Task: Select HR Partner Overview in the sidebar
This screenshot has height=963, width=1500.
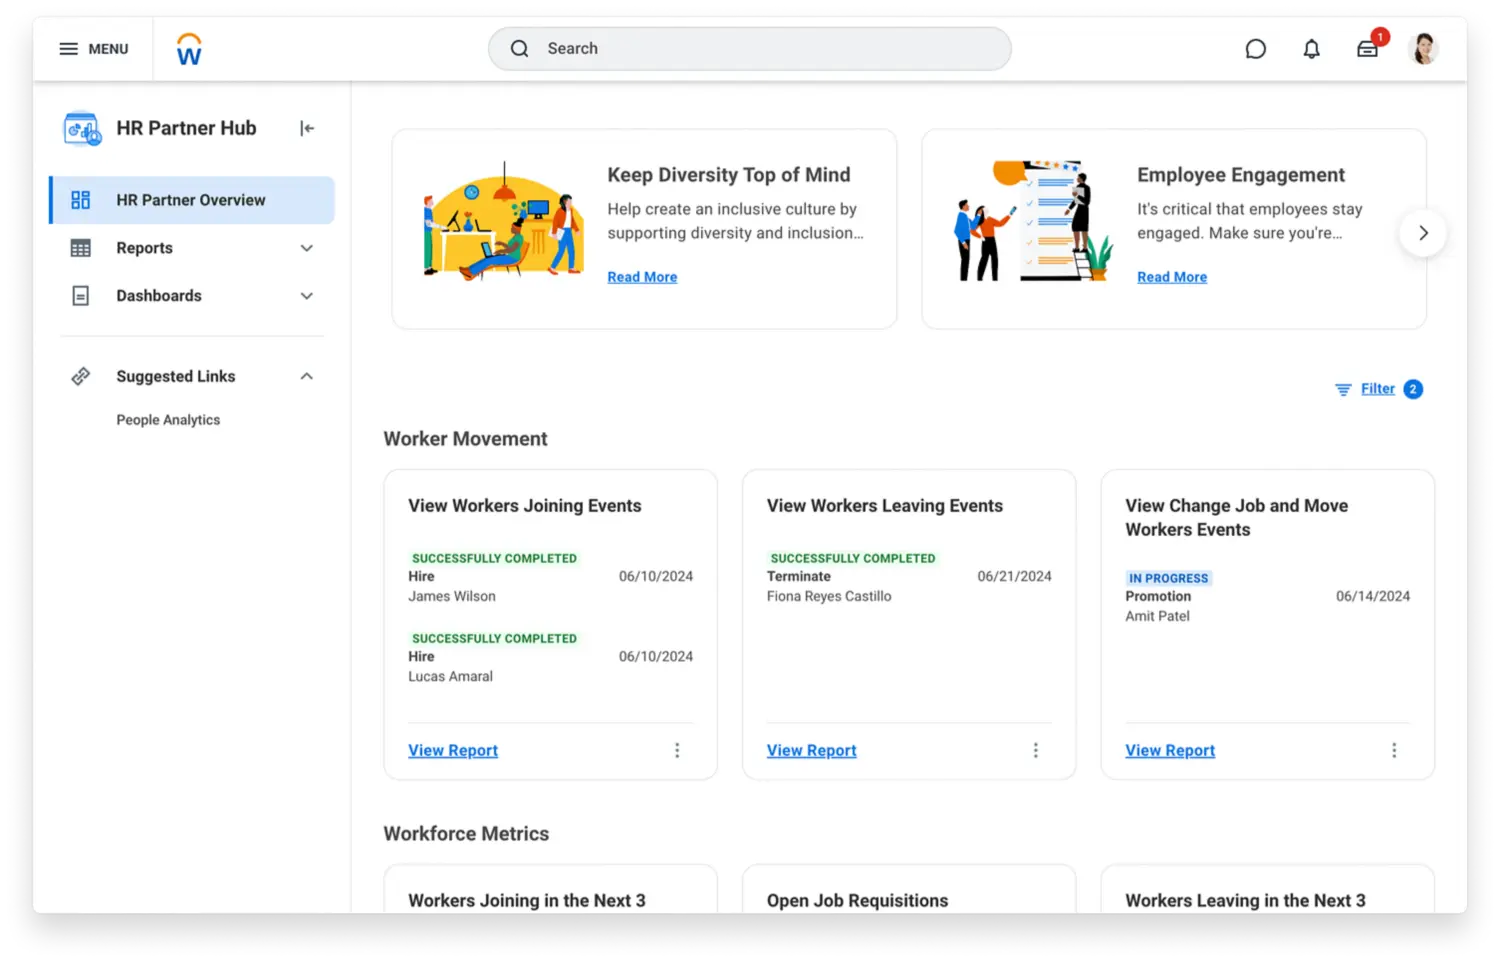Action: 190,200
